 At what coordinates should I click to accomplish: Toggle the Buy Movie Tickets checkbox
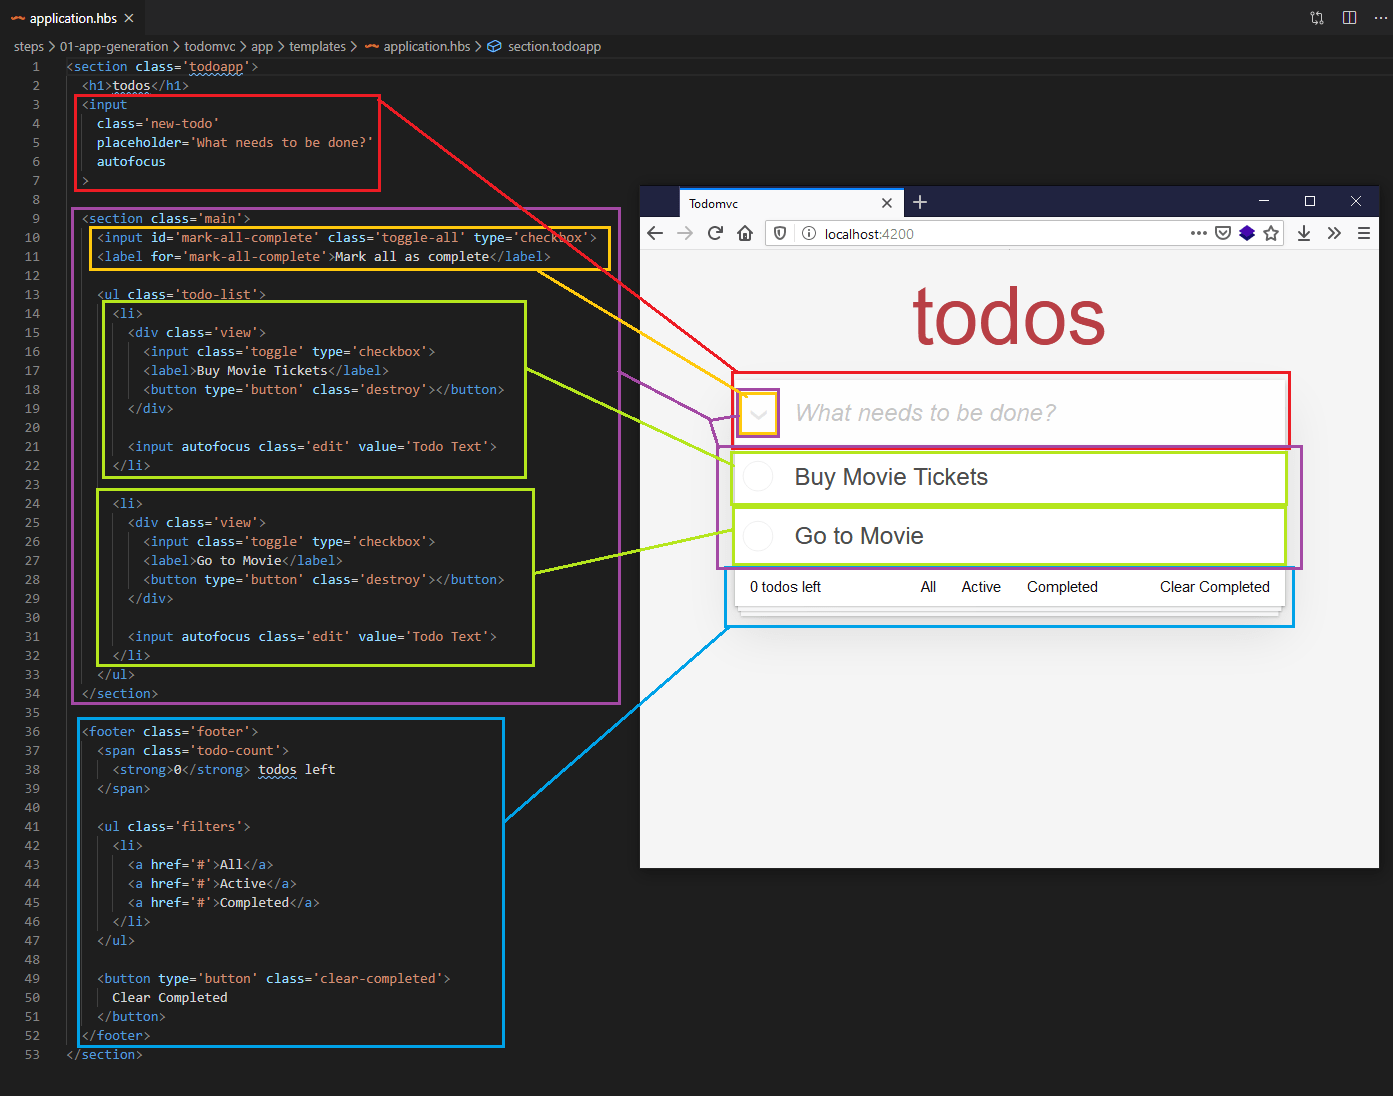[757, 477]
